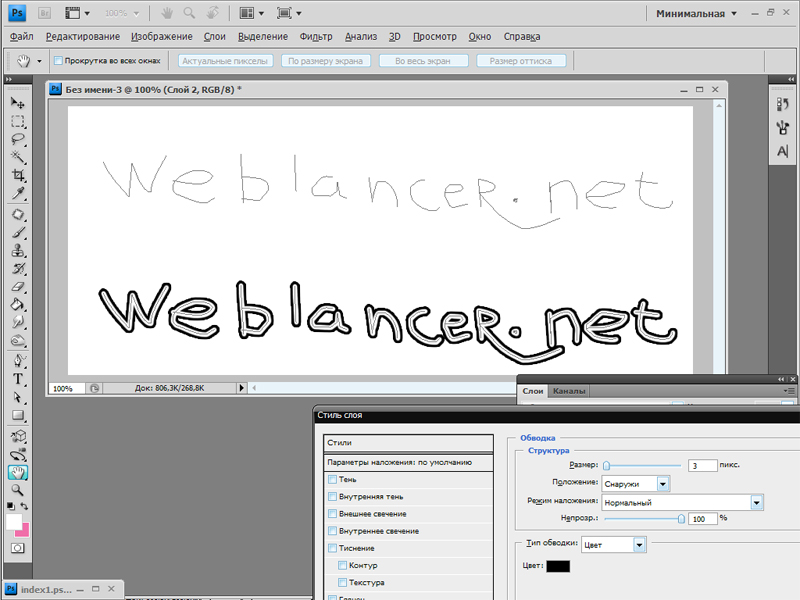This screenshot has width=800, height=600.
Task: Select the History Brush tool
Action: coord(18,268)
